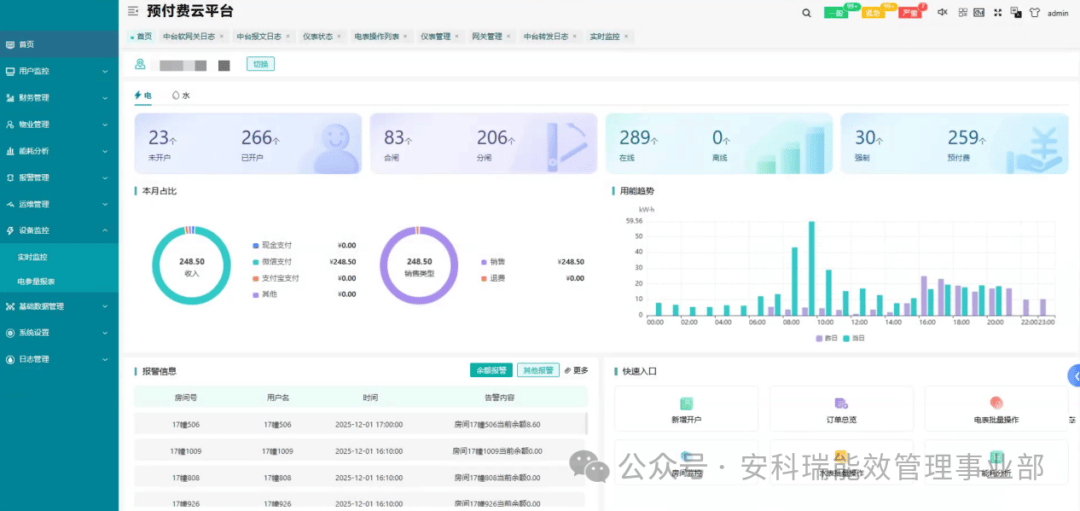Screen dimensions: 1080x511
Task: Click the search magnifier icon in header
Action: [807, 13]
